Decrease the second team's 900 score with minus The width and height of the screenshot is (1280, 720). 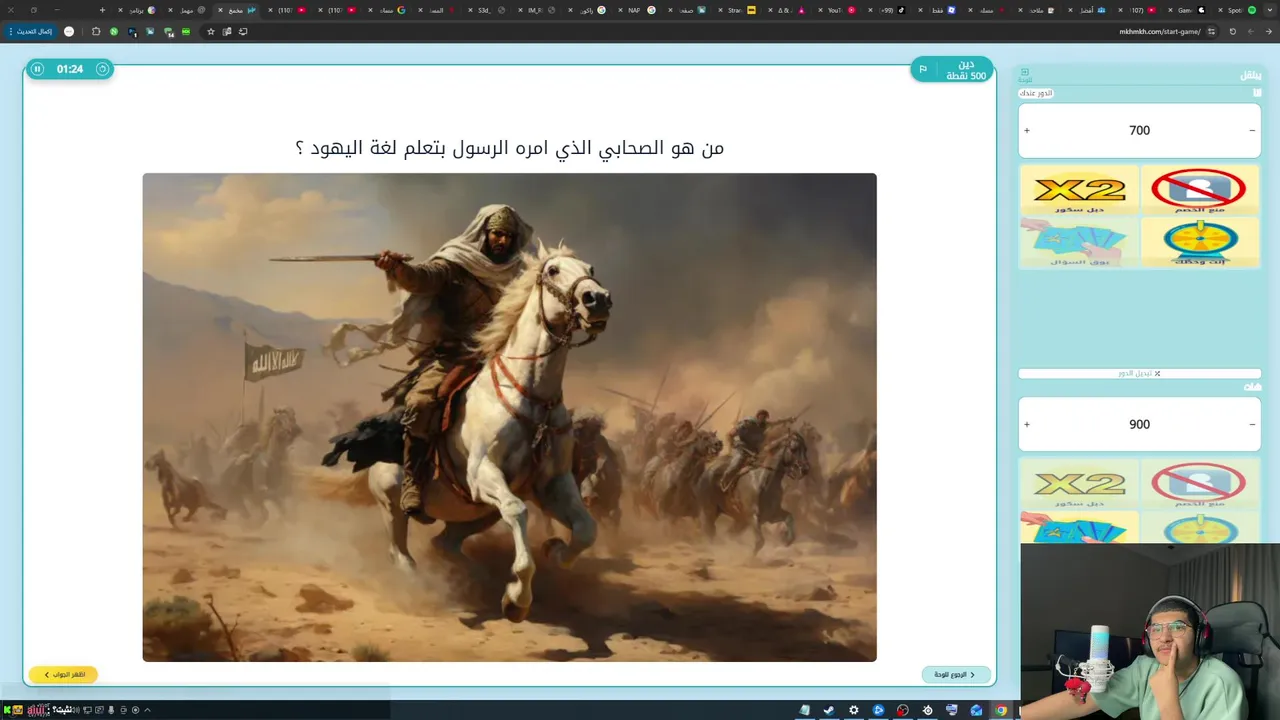click(1252, 425)
